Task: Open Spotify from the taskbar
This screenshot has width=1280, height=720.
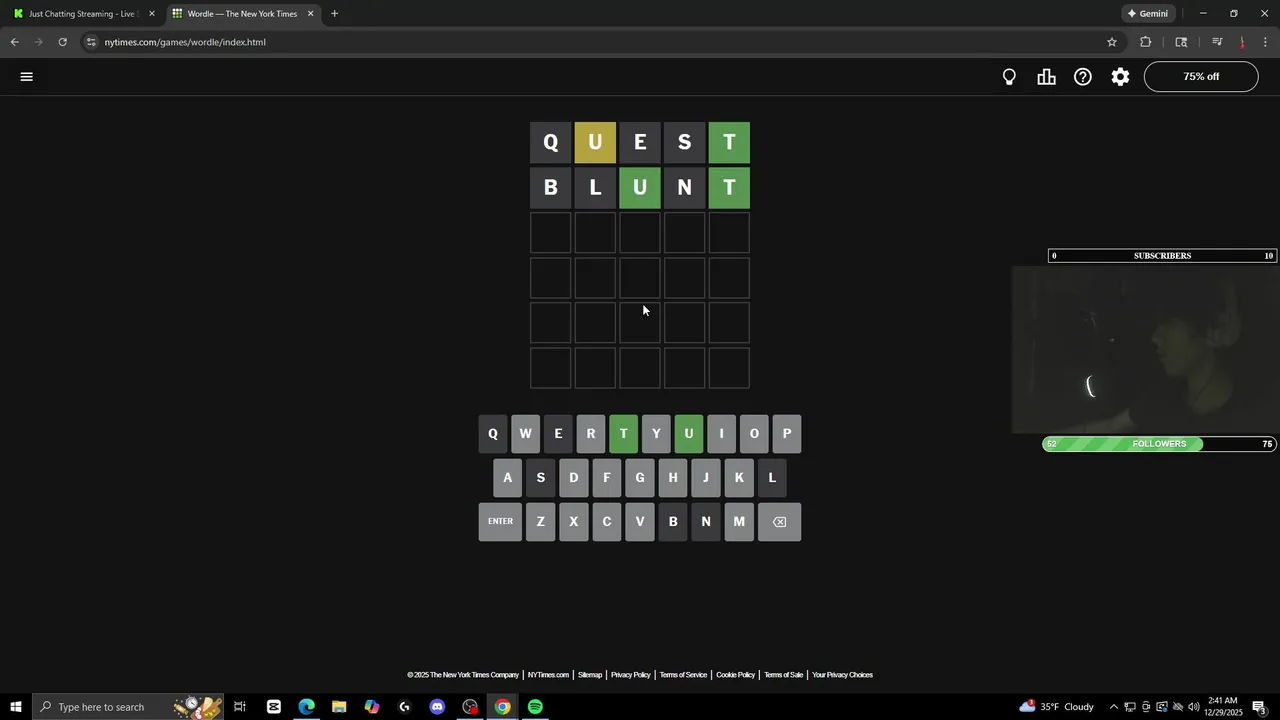Action: pos(535,707)
